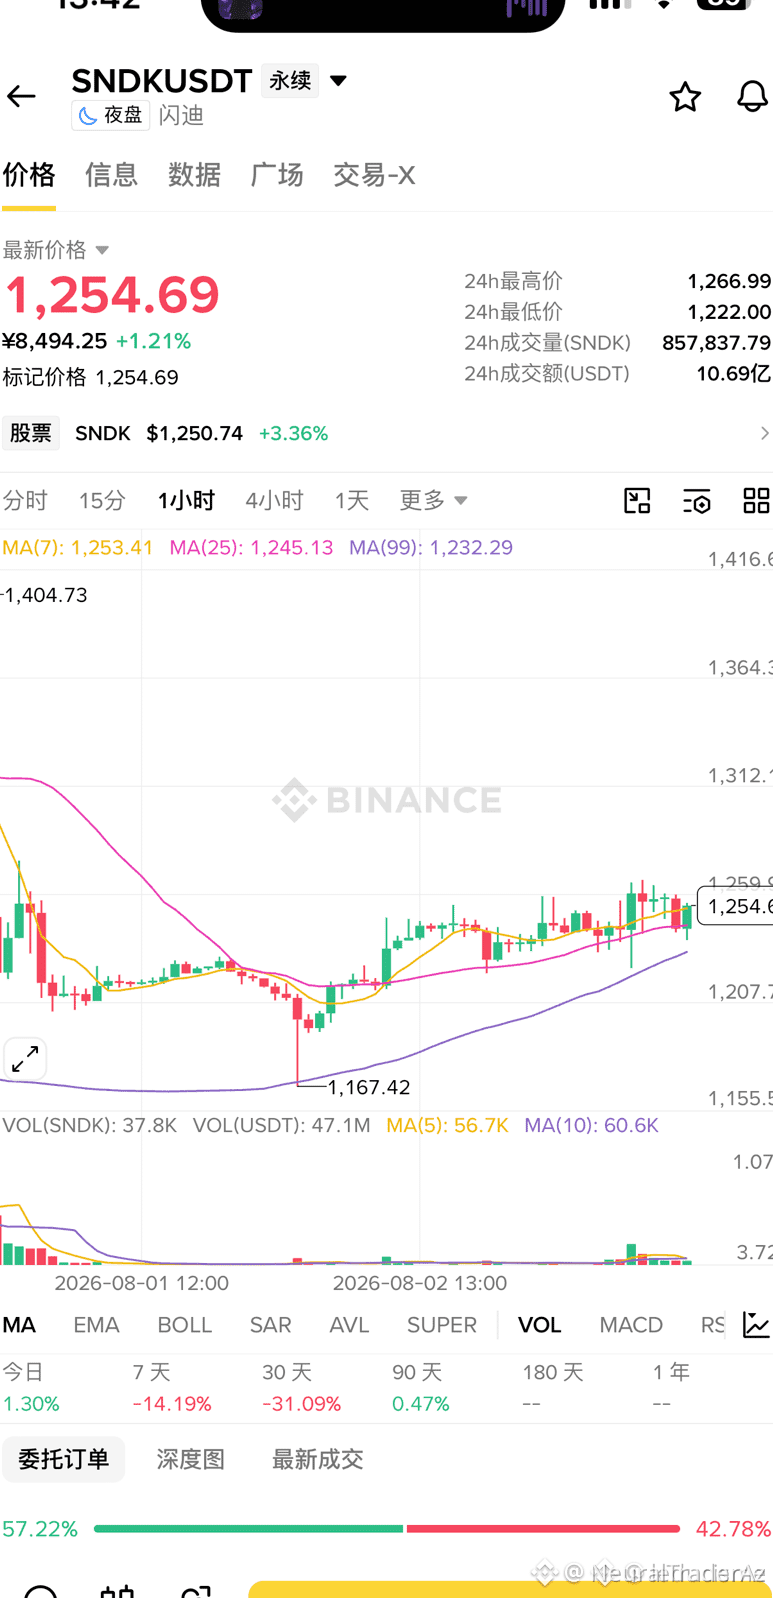Switch to the 广场 tab
The width and height of the screenshot is (773, 1598).
coord(277,175)
